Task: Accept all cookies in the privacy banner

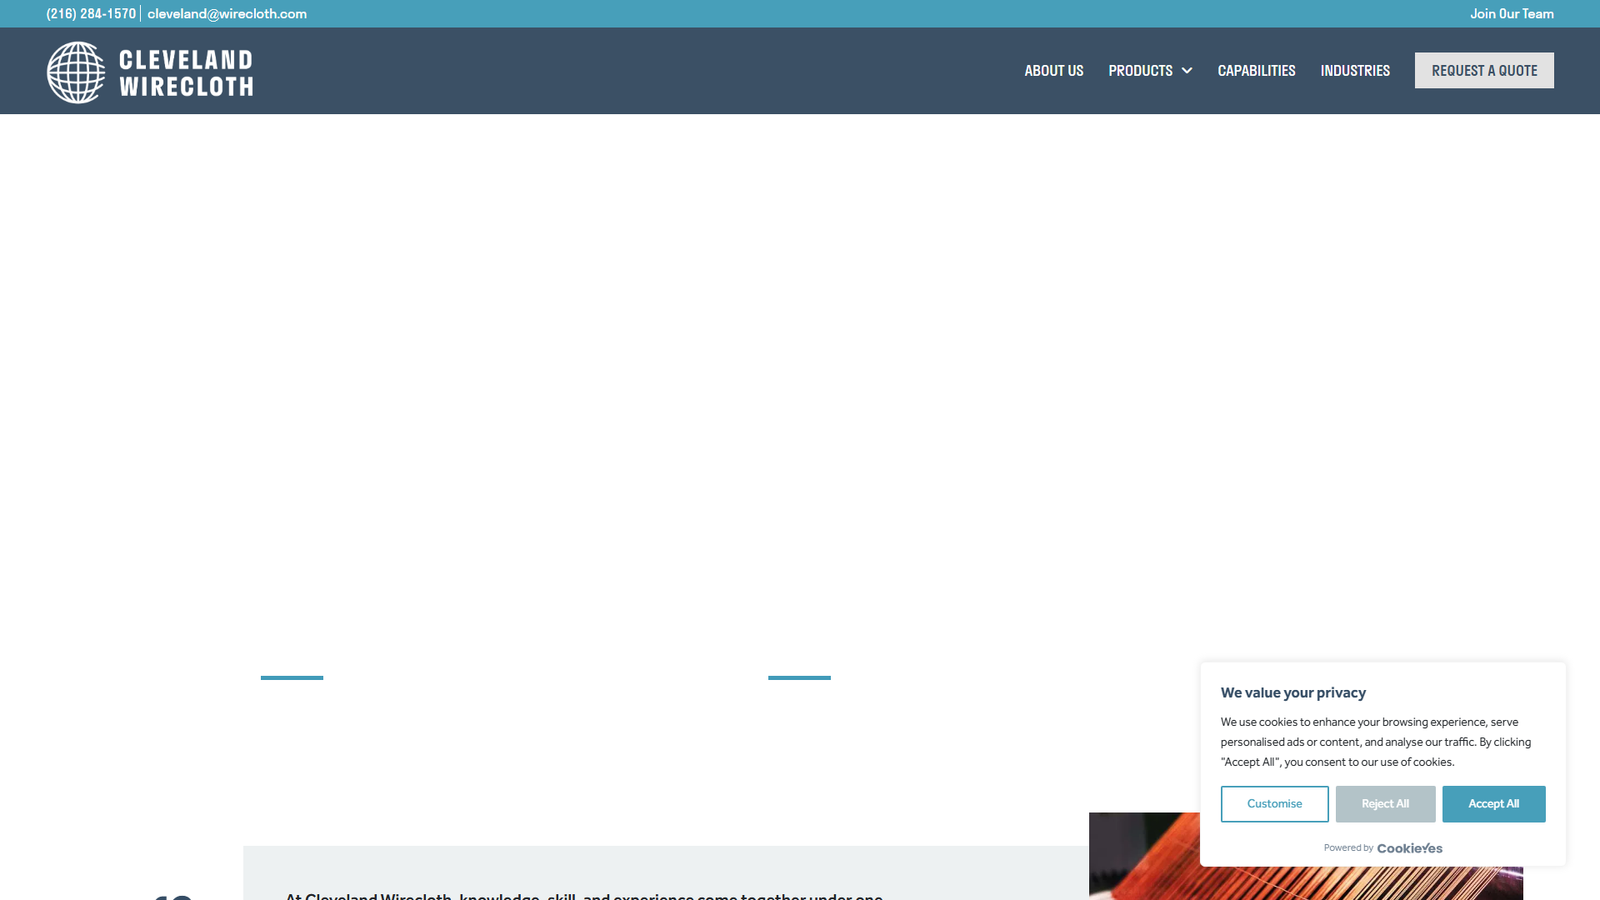Action: (1493, 804)
